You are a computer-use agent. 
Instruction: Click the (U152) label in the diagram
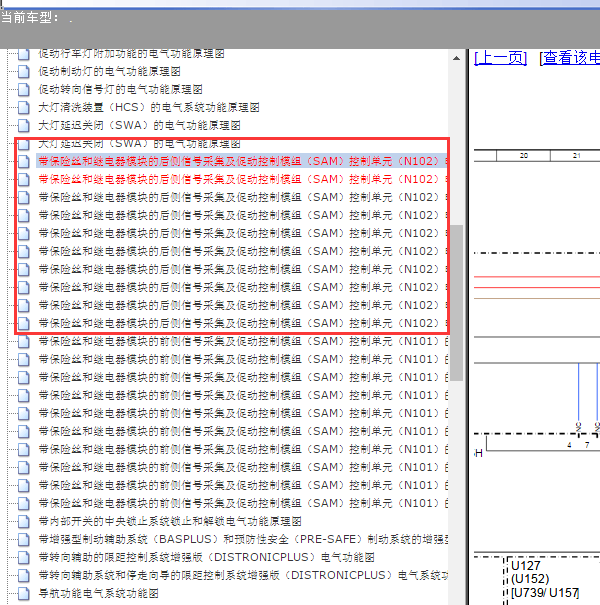530,579
